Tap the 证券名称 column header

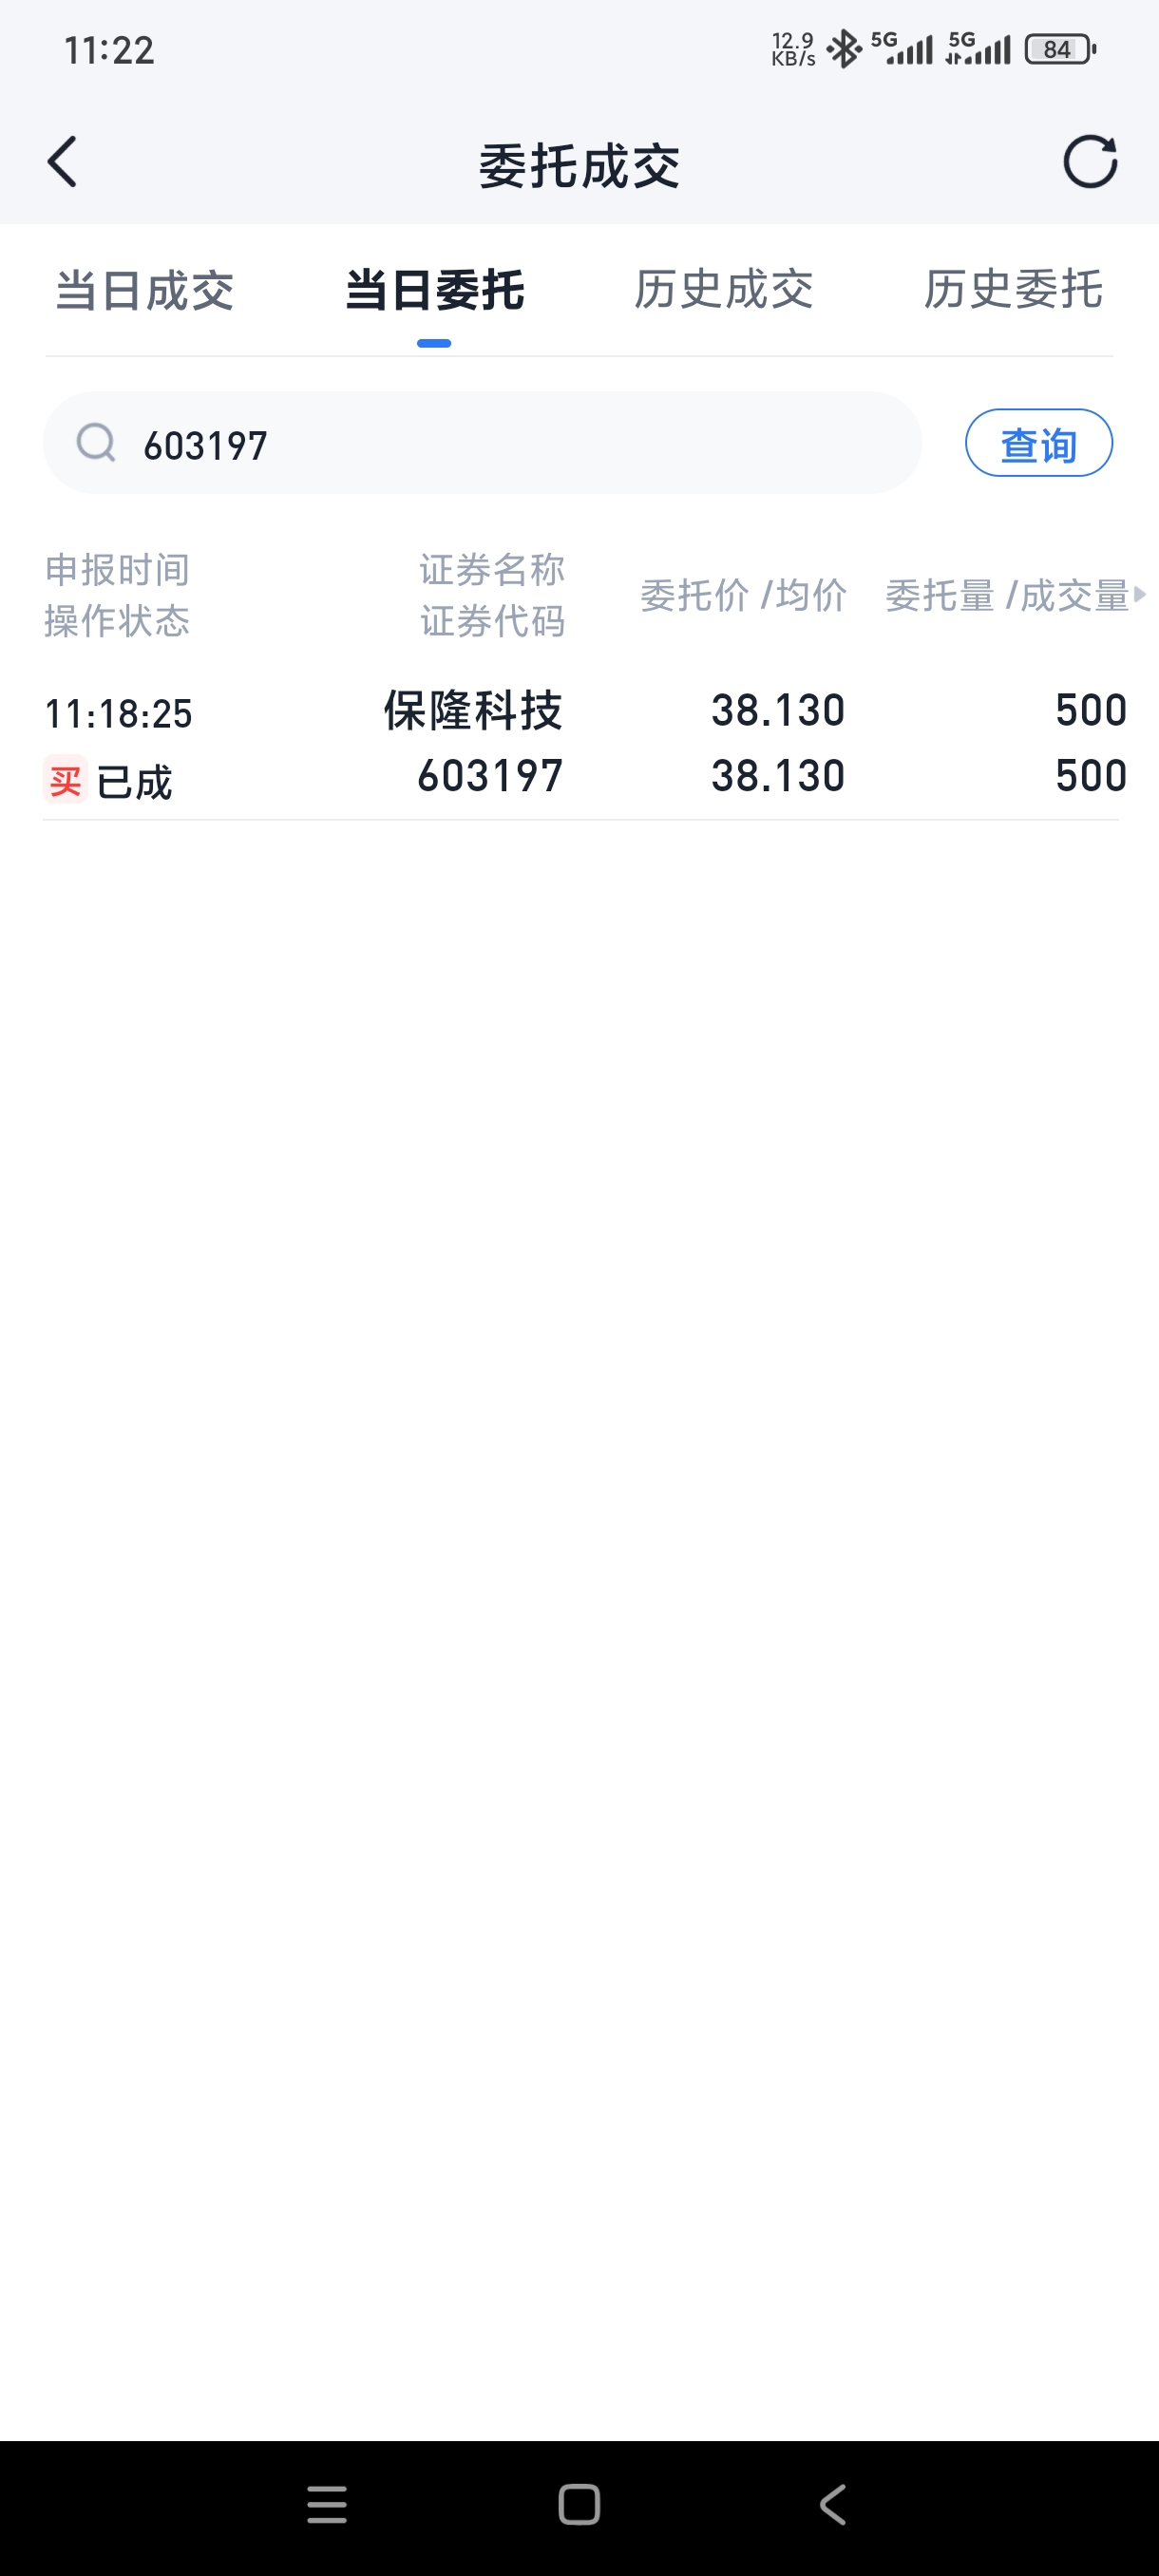(x=492, y=570)
